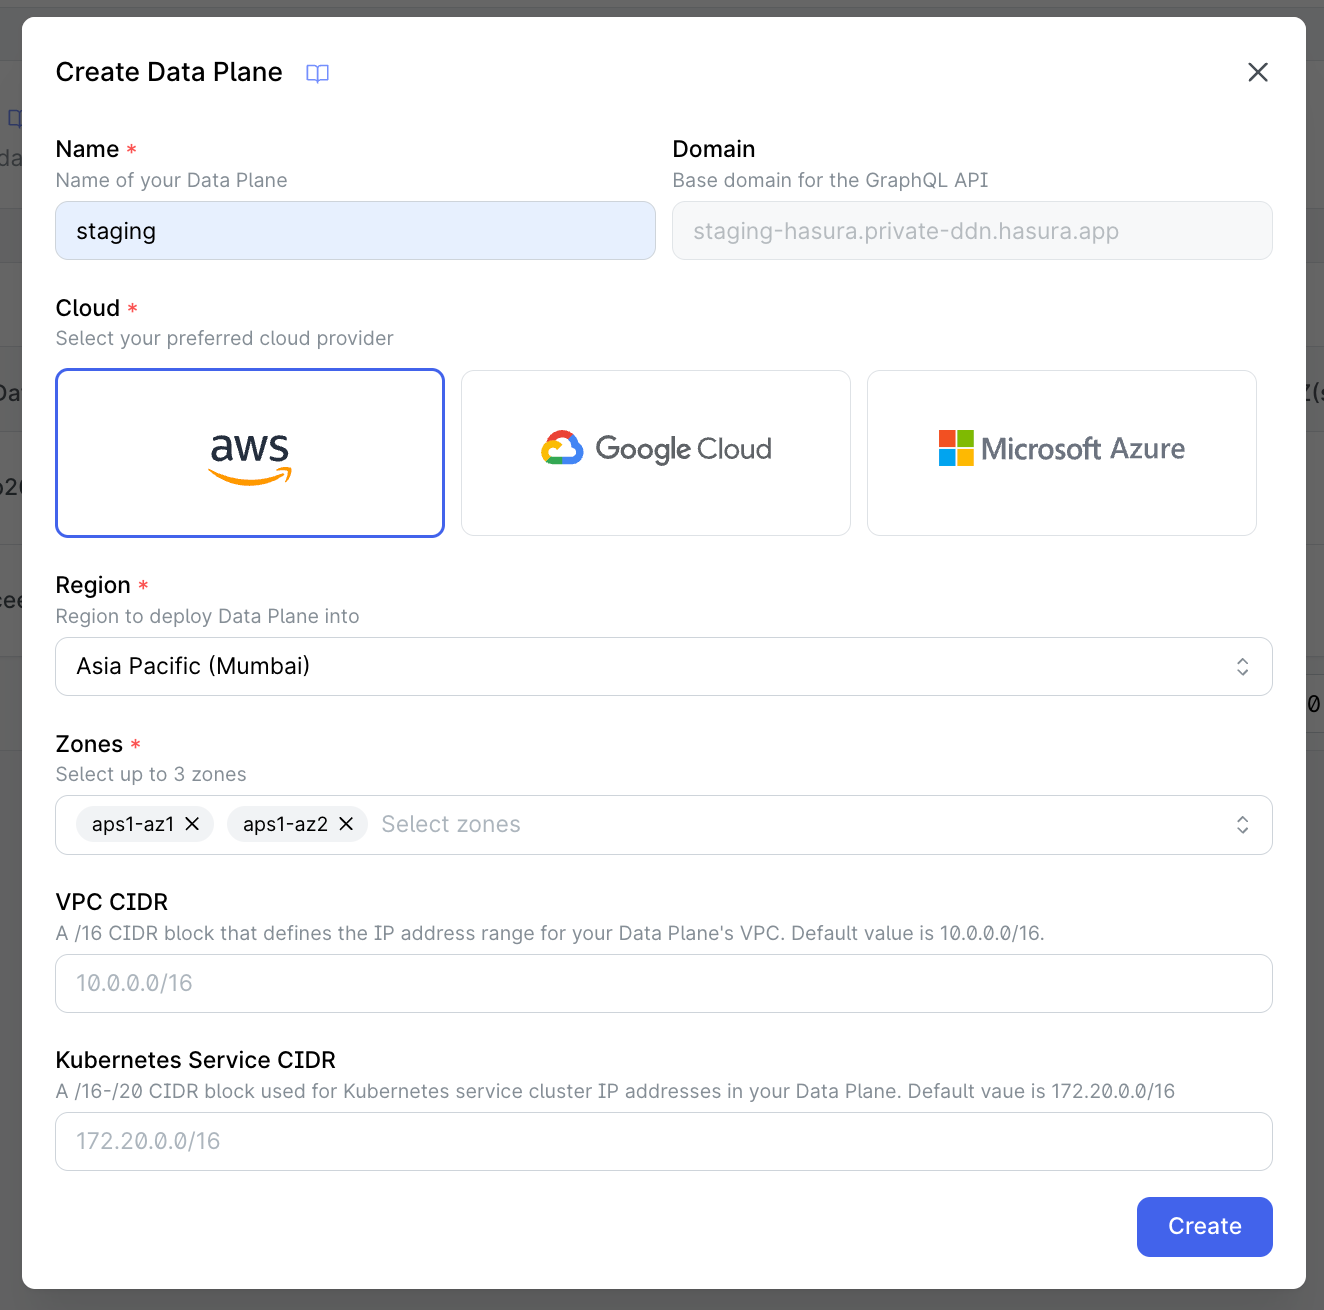Remove zone aps1-az2 via its X icon

[345, 824]
